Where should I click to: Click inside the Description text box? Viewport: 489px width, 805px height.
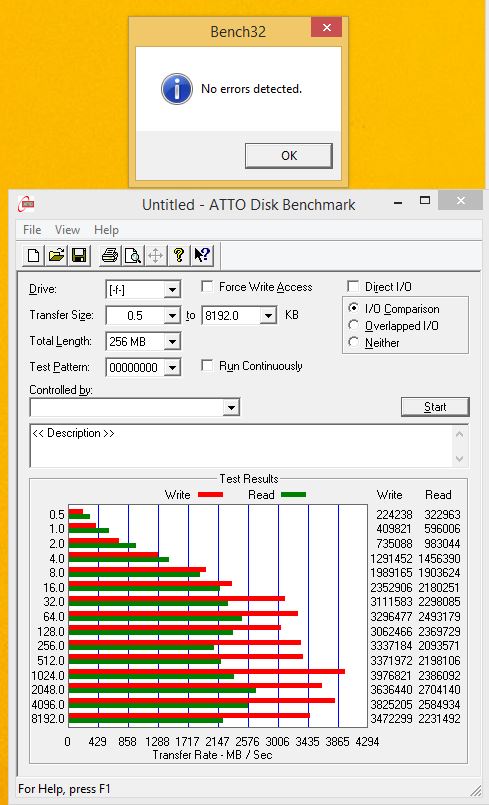click(x=241, y=446)
